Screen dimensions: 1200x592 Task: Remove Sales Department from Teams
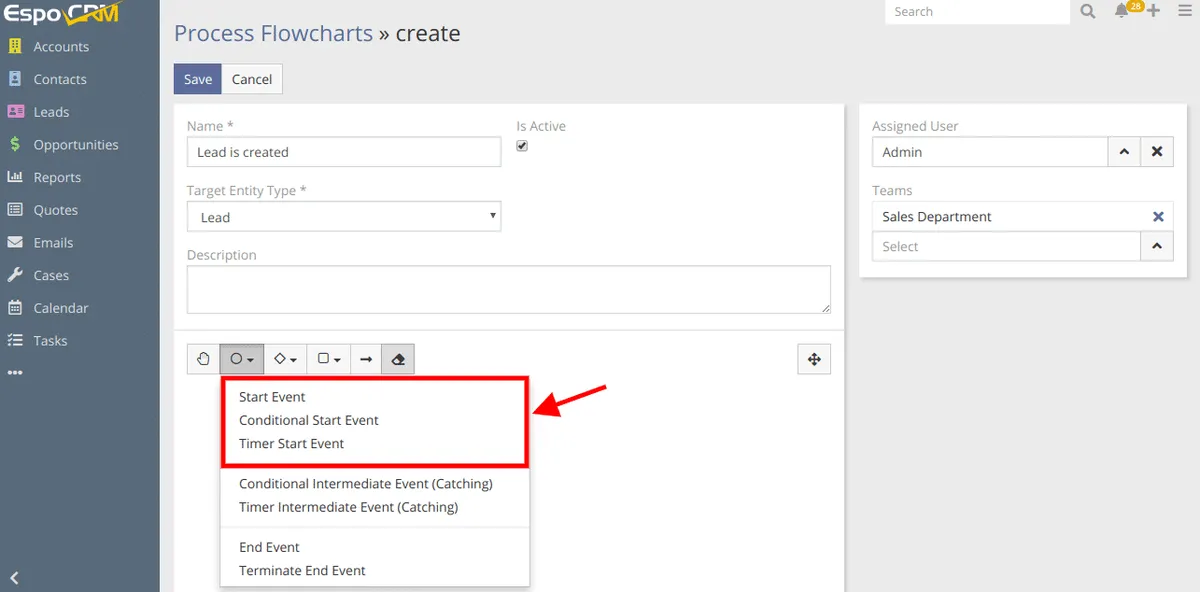tap(1158, 217)
